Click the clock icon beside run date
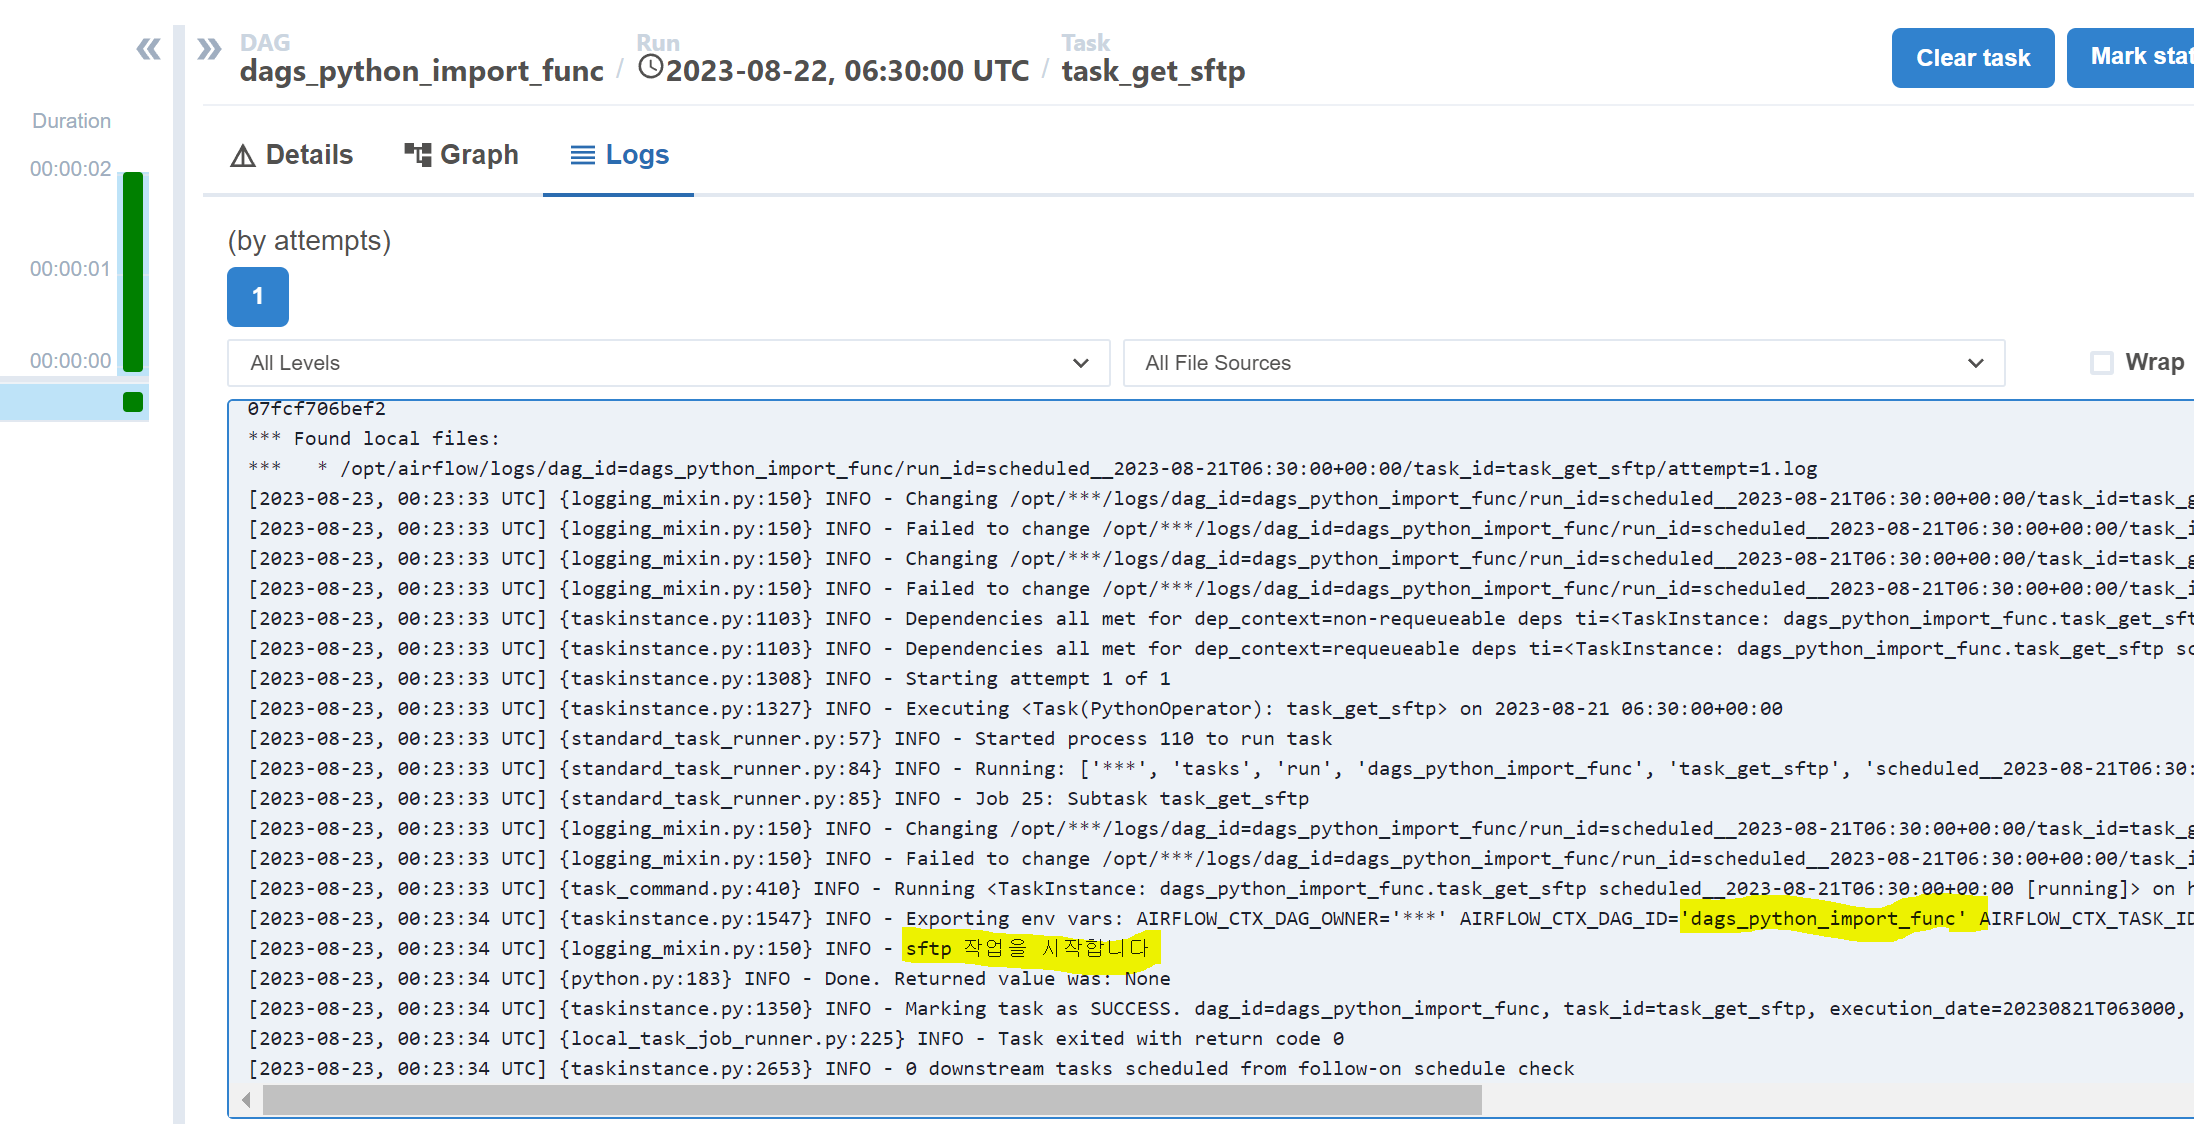This screenshot has width=2194, height=1124. pos(651,68)
